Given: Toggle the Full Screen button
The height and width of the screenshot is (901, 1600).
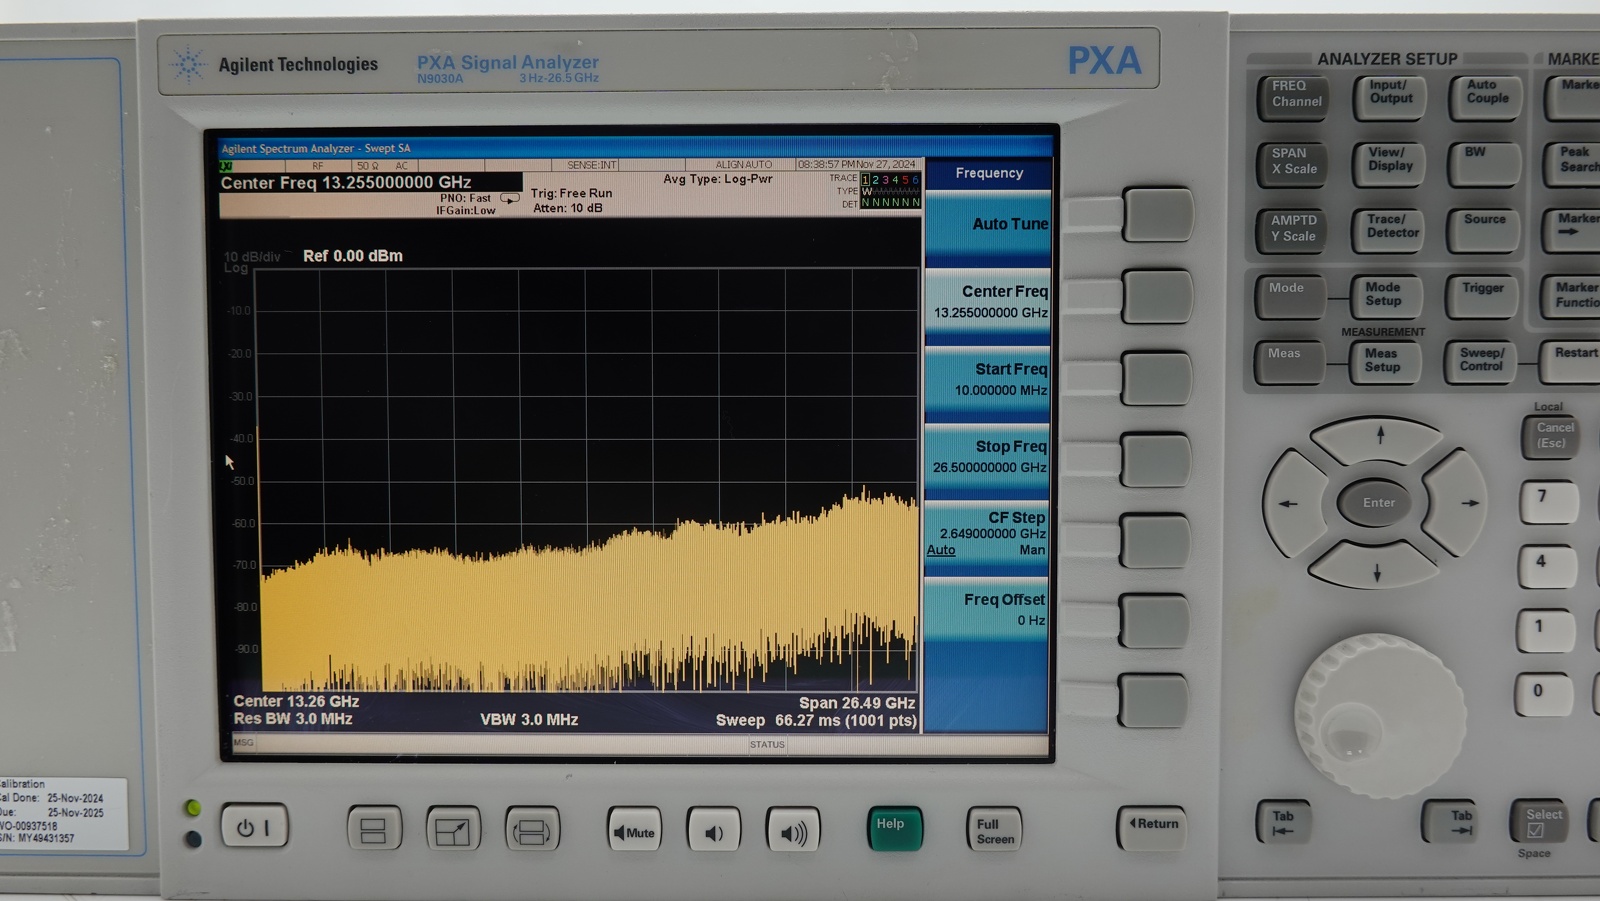Looking at the screenshot, I should [994, 830].
